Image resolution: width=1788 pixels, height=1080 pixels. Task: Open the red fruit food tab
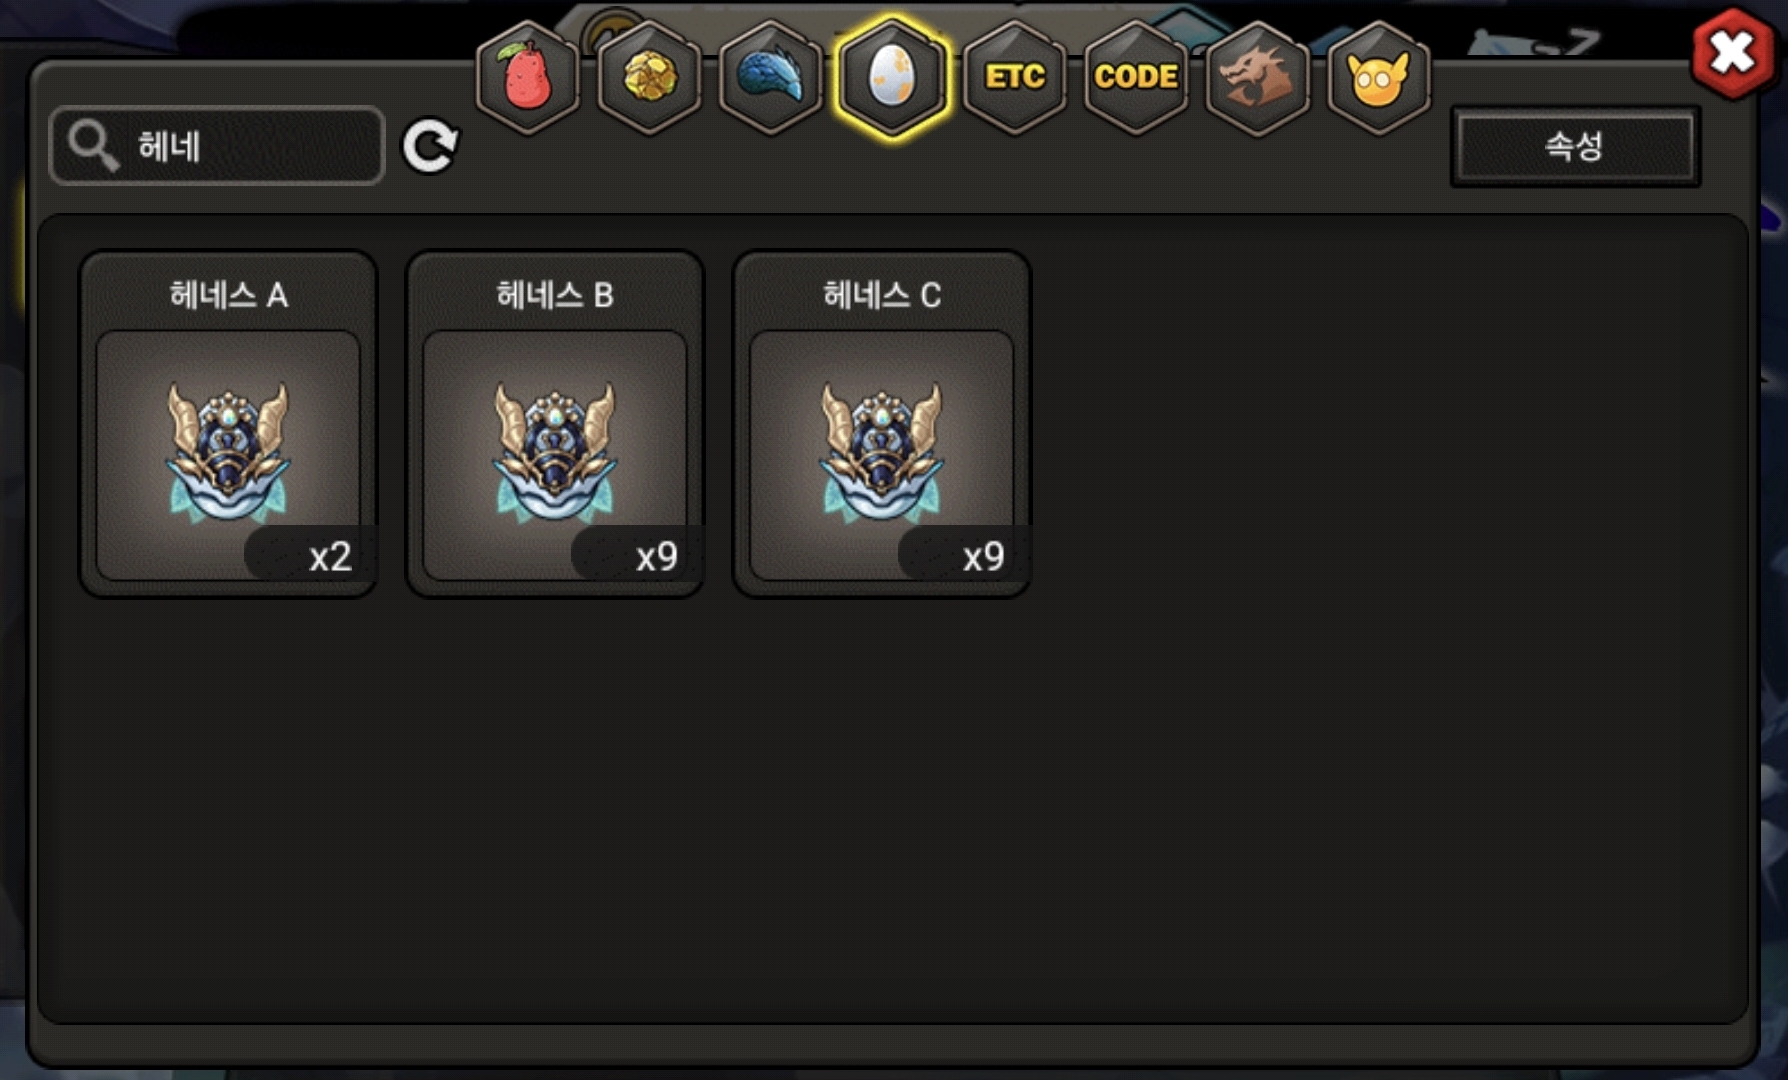coord(528,77)
